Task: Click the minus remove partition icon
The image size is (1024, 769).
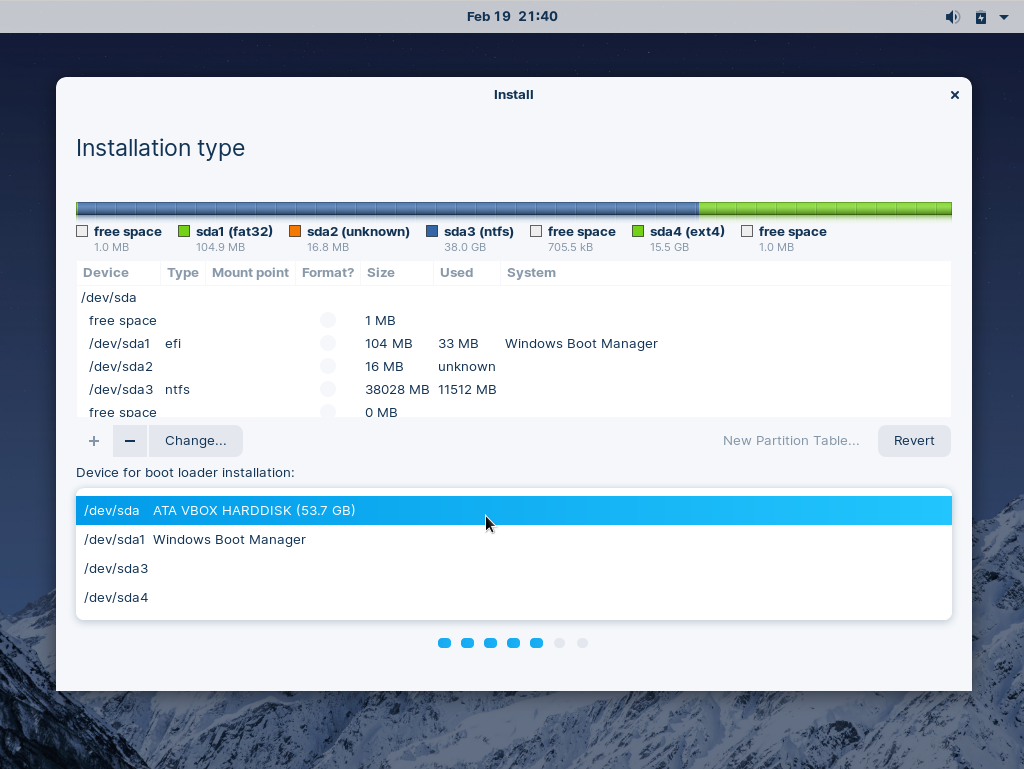Action: coord(130,441)
